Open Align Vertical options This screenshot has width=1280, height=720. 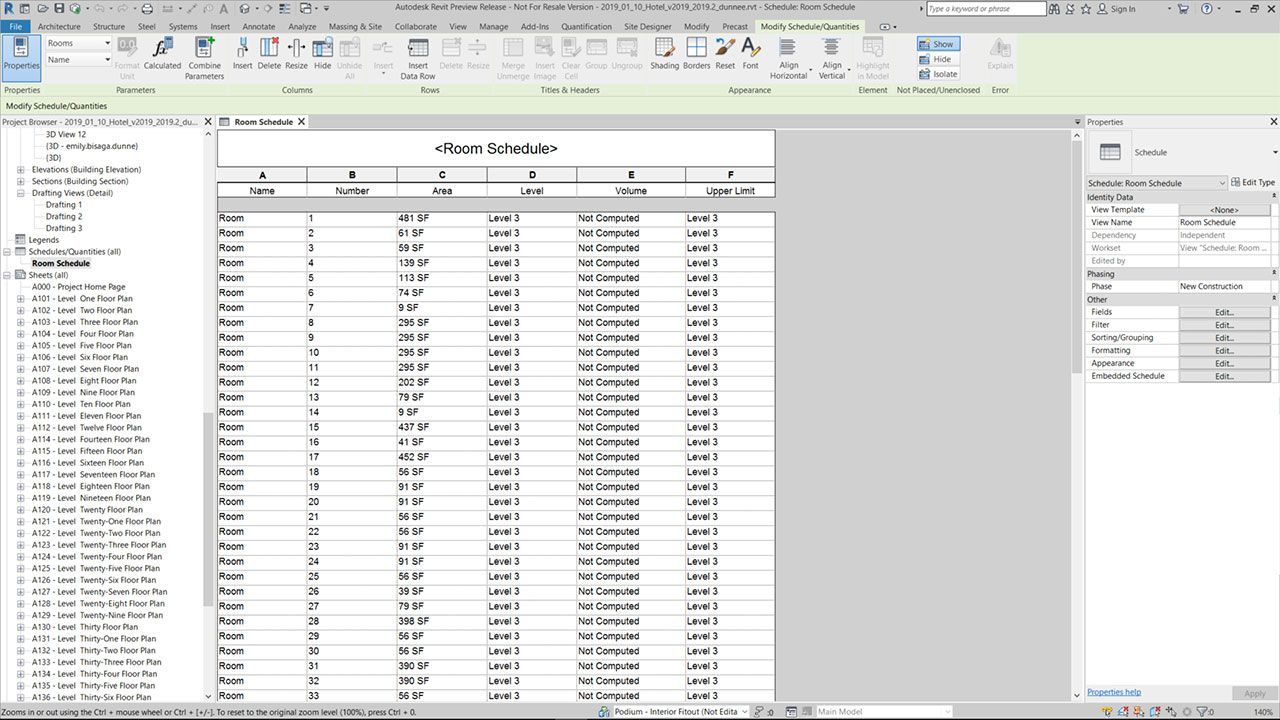pyautogui.click(x=831, y=57)
